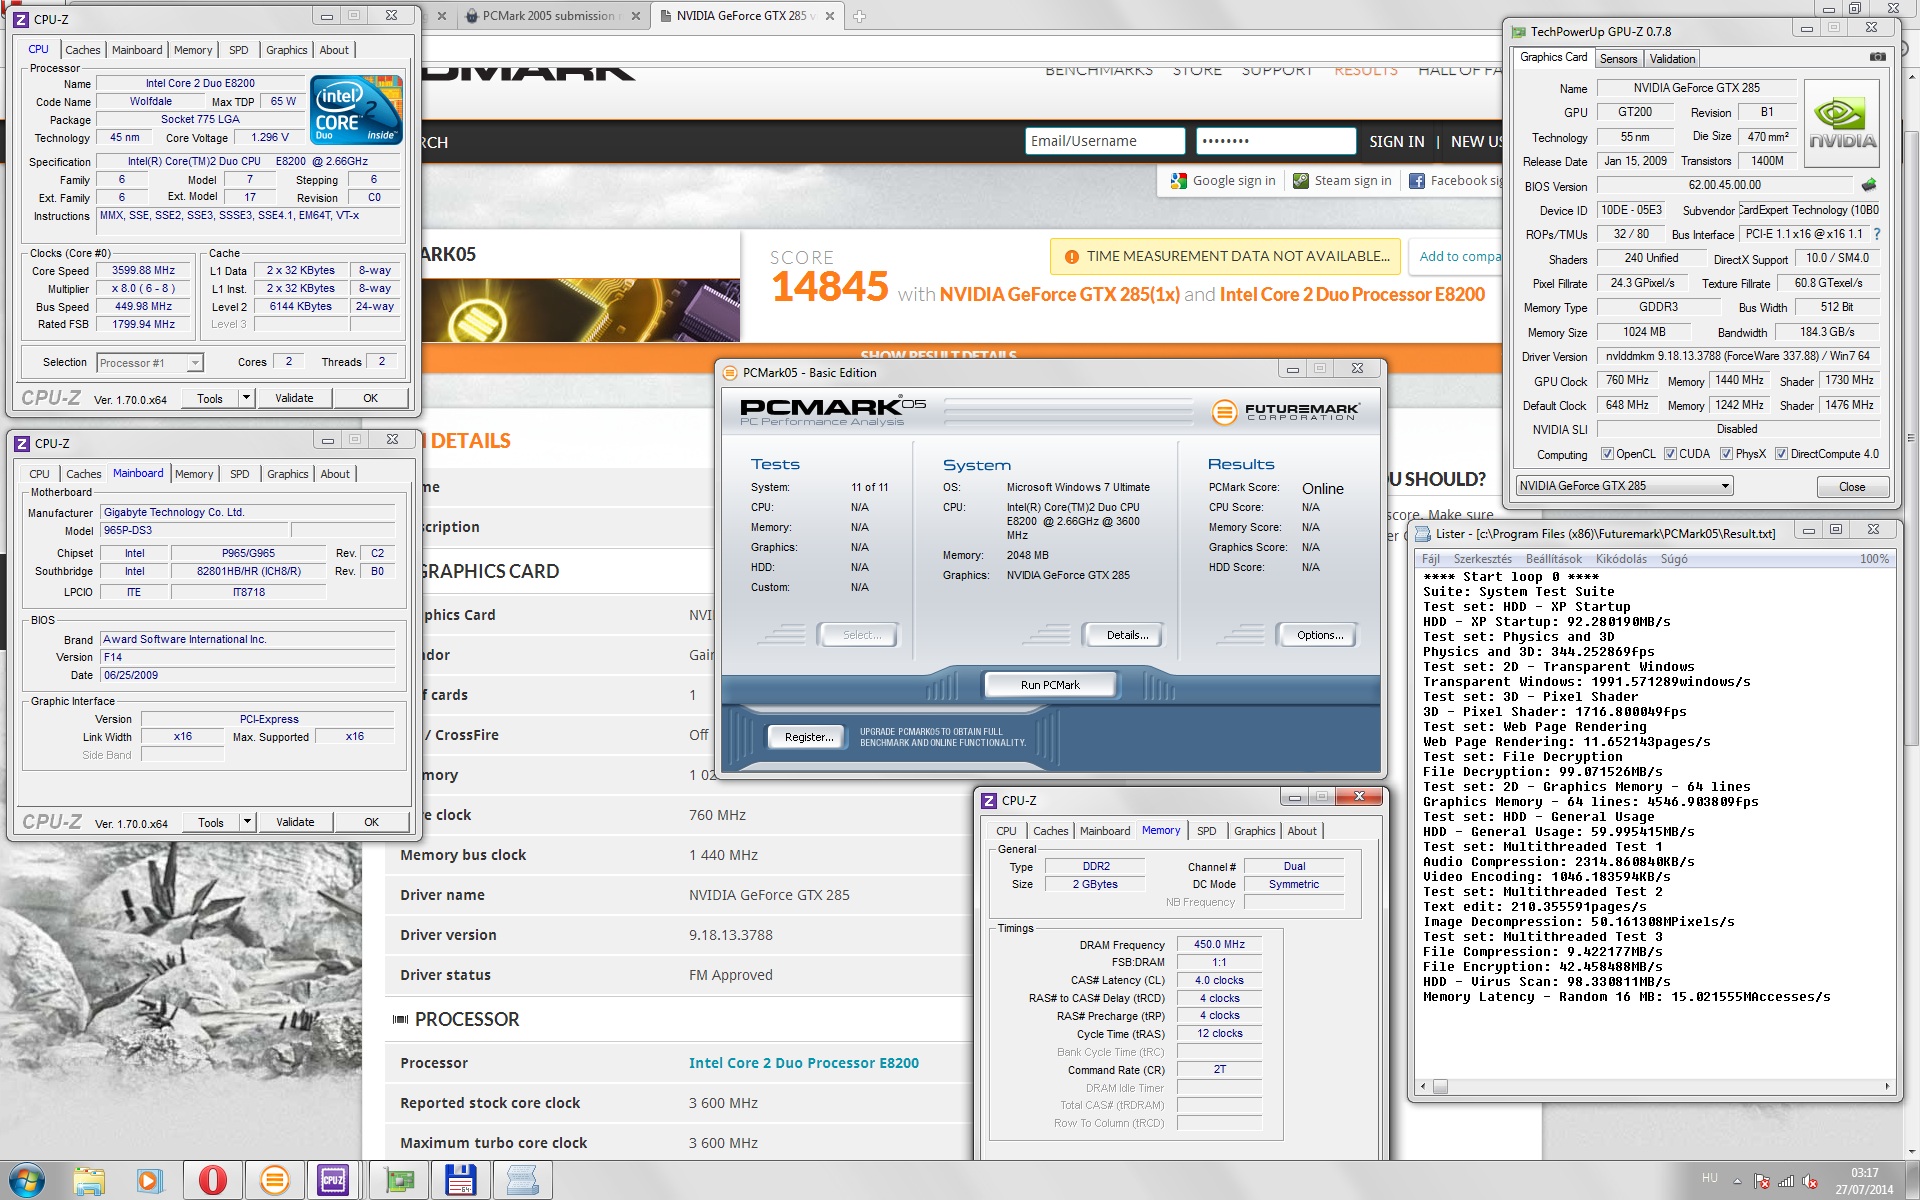Image resolution: width=1920 pixels, height=1200 pixels.
Task: Click the Notepad scroll right arrow
Action: pos(1886,1086)
